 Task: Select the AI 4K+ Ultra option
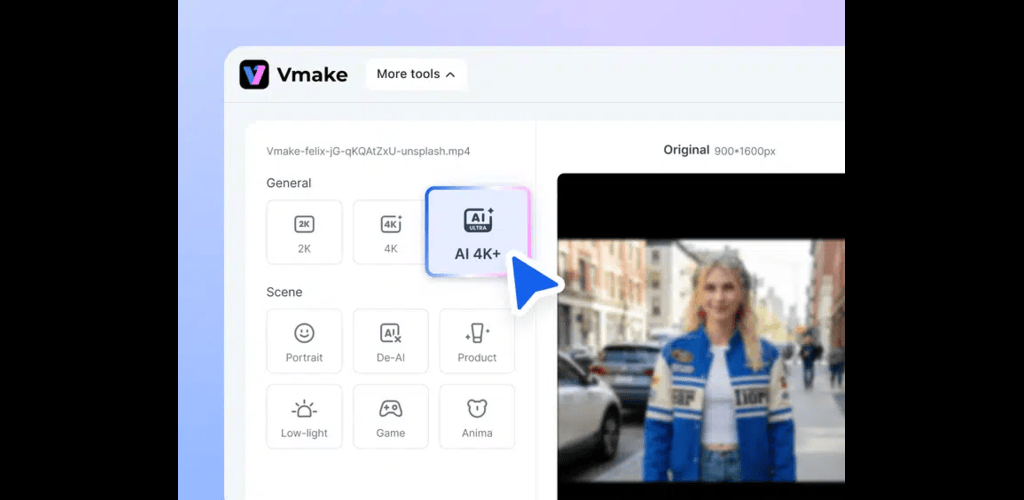pyautogui.click(x=477, y=232)
